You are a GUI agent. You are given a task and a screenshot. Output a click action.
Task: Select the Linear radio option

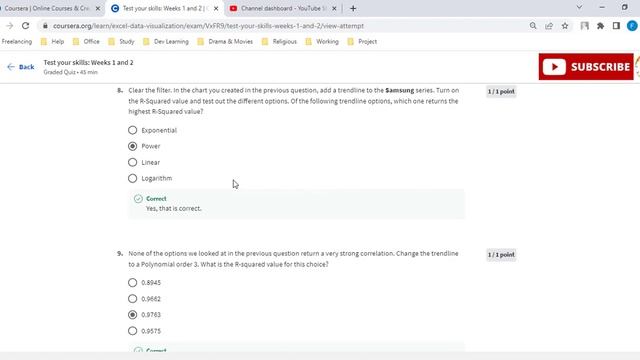[132, 162]
